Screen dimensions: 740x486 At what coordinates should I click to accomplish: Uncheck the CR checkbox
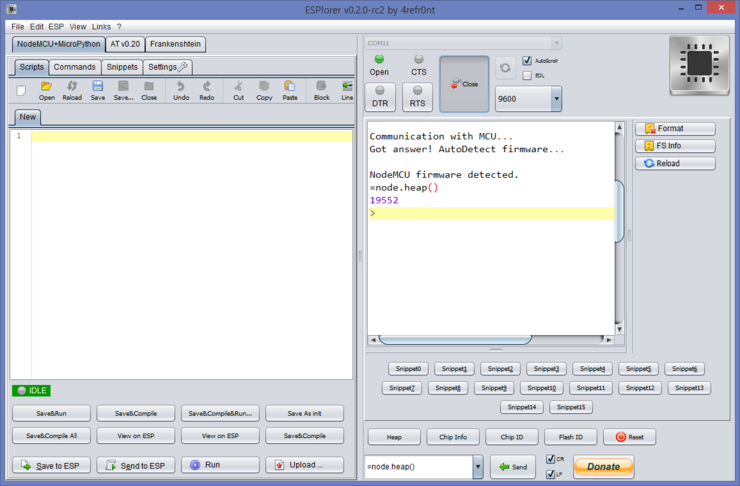tap(550, 459)
